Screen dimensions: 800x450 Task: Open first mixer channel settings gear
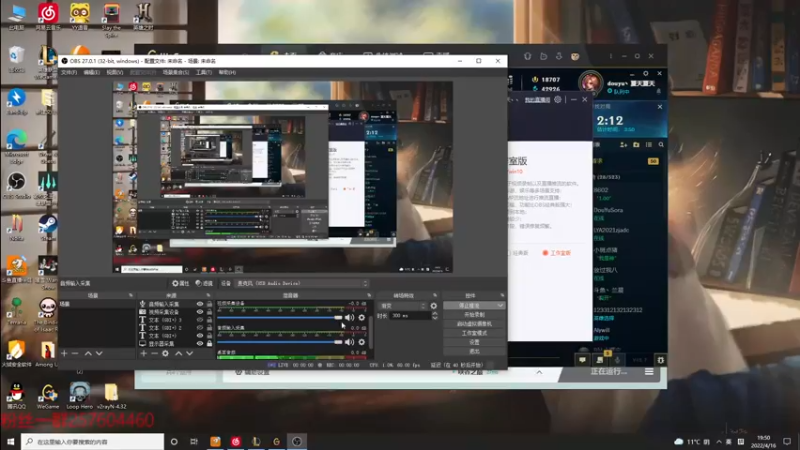(362, 317)
